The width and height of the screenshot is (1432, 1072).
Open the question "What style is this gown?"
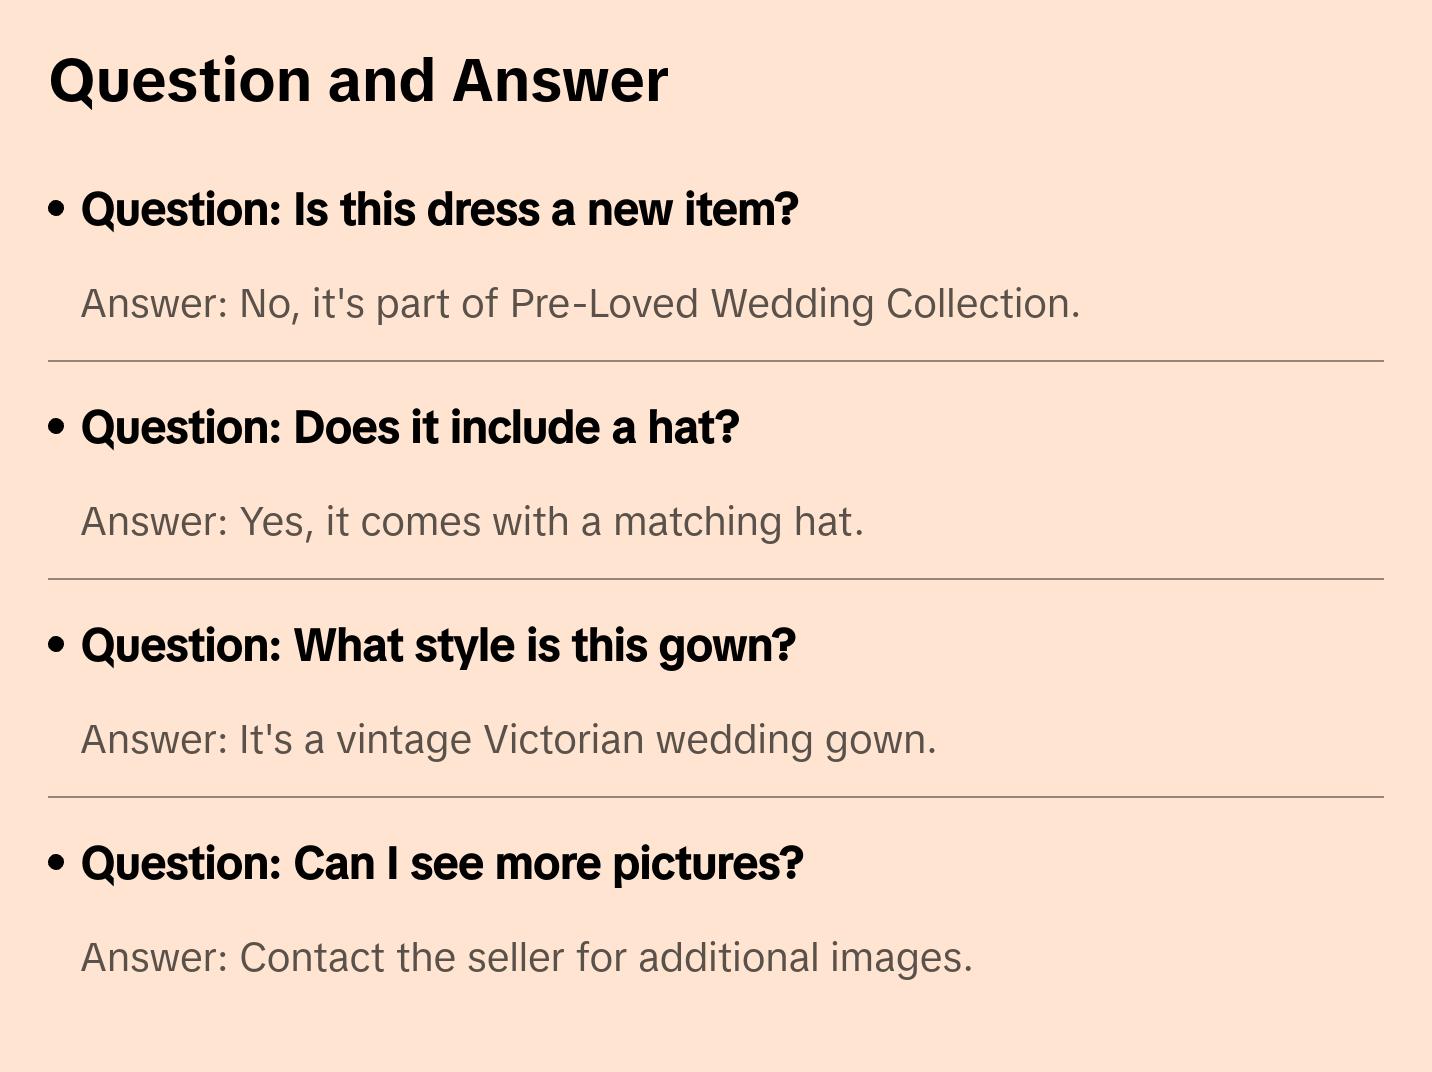pos(438,646)
